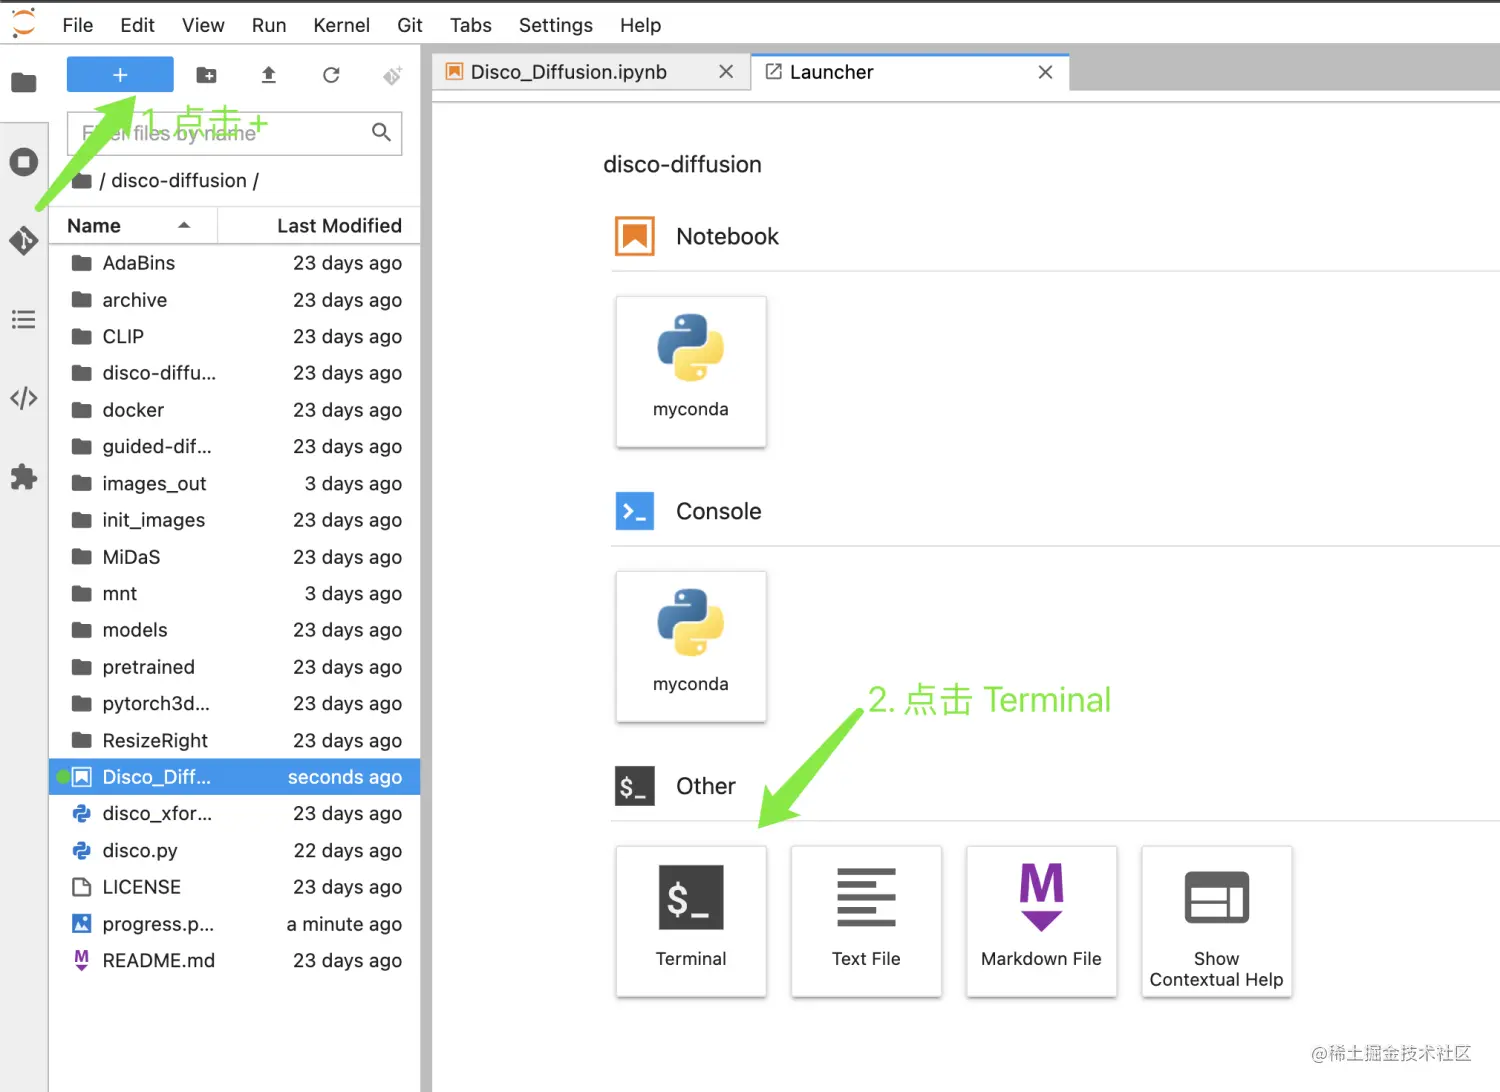
Task: Open the Kernel menu
Action: (341, 25)
